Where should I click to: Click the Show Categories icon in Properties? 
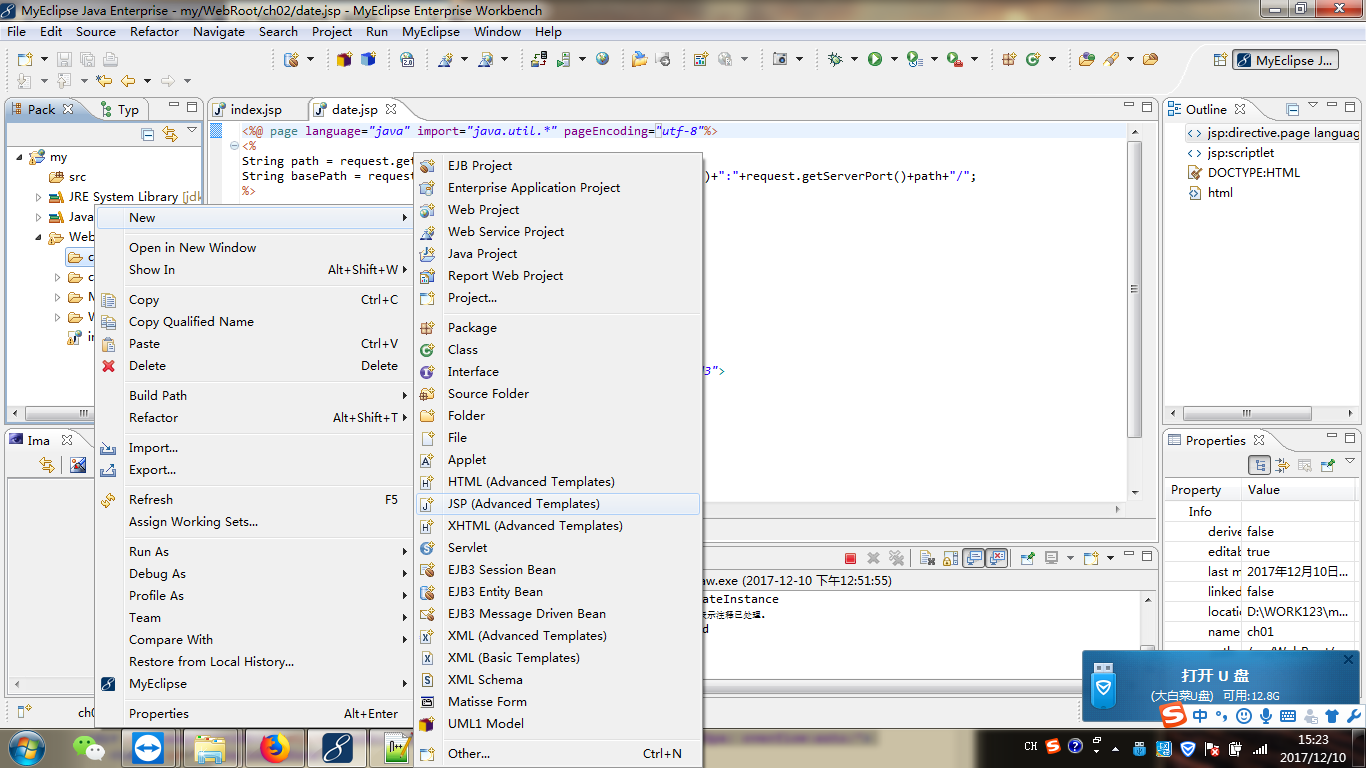[x=1259, y=465]
